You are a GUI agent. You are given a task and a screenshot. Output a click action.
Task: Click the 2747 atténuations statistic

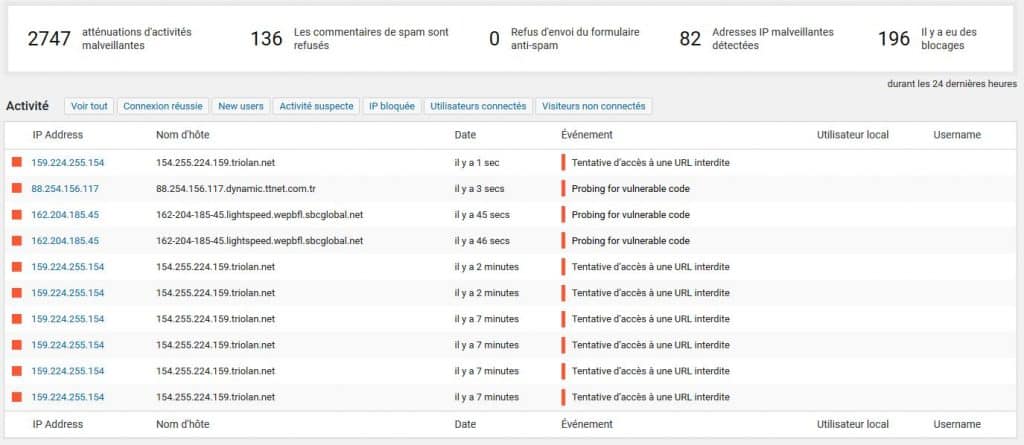(x=110, y=39)
